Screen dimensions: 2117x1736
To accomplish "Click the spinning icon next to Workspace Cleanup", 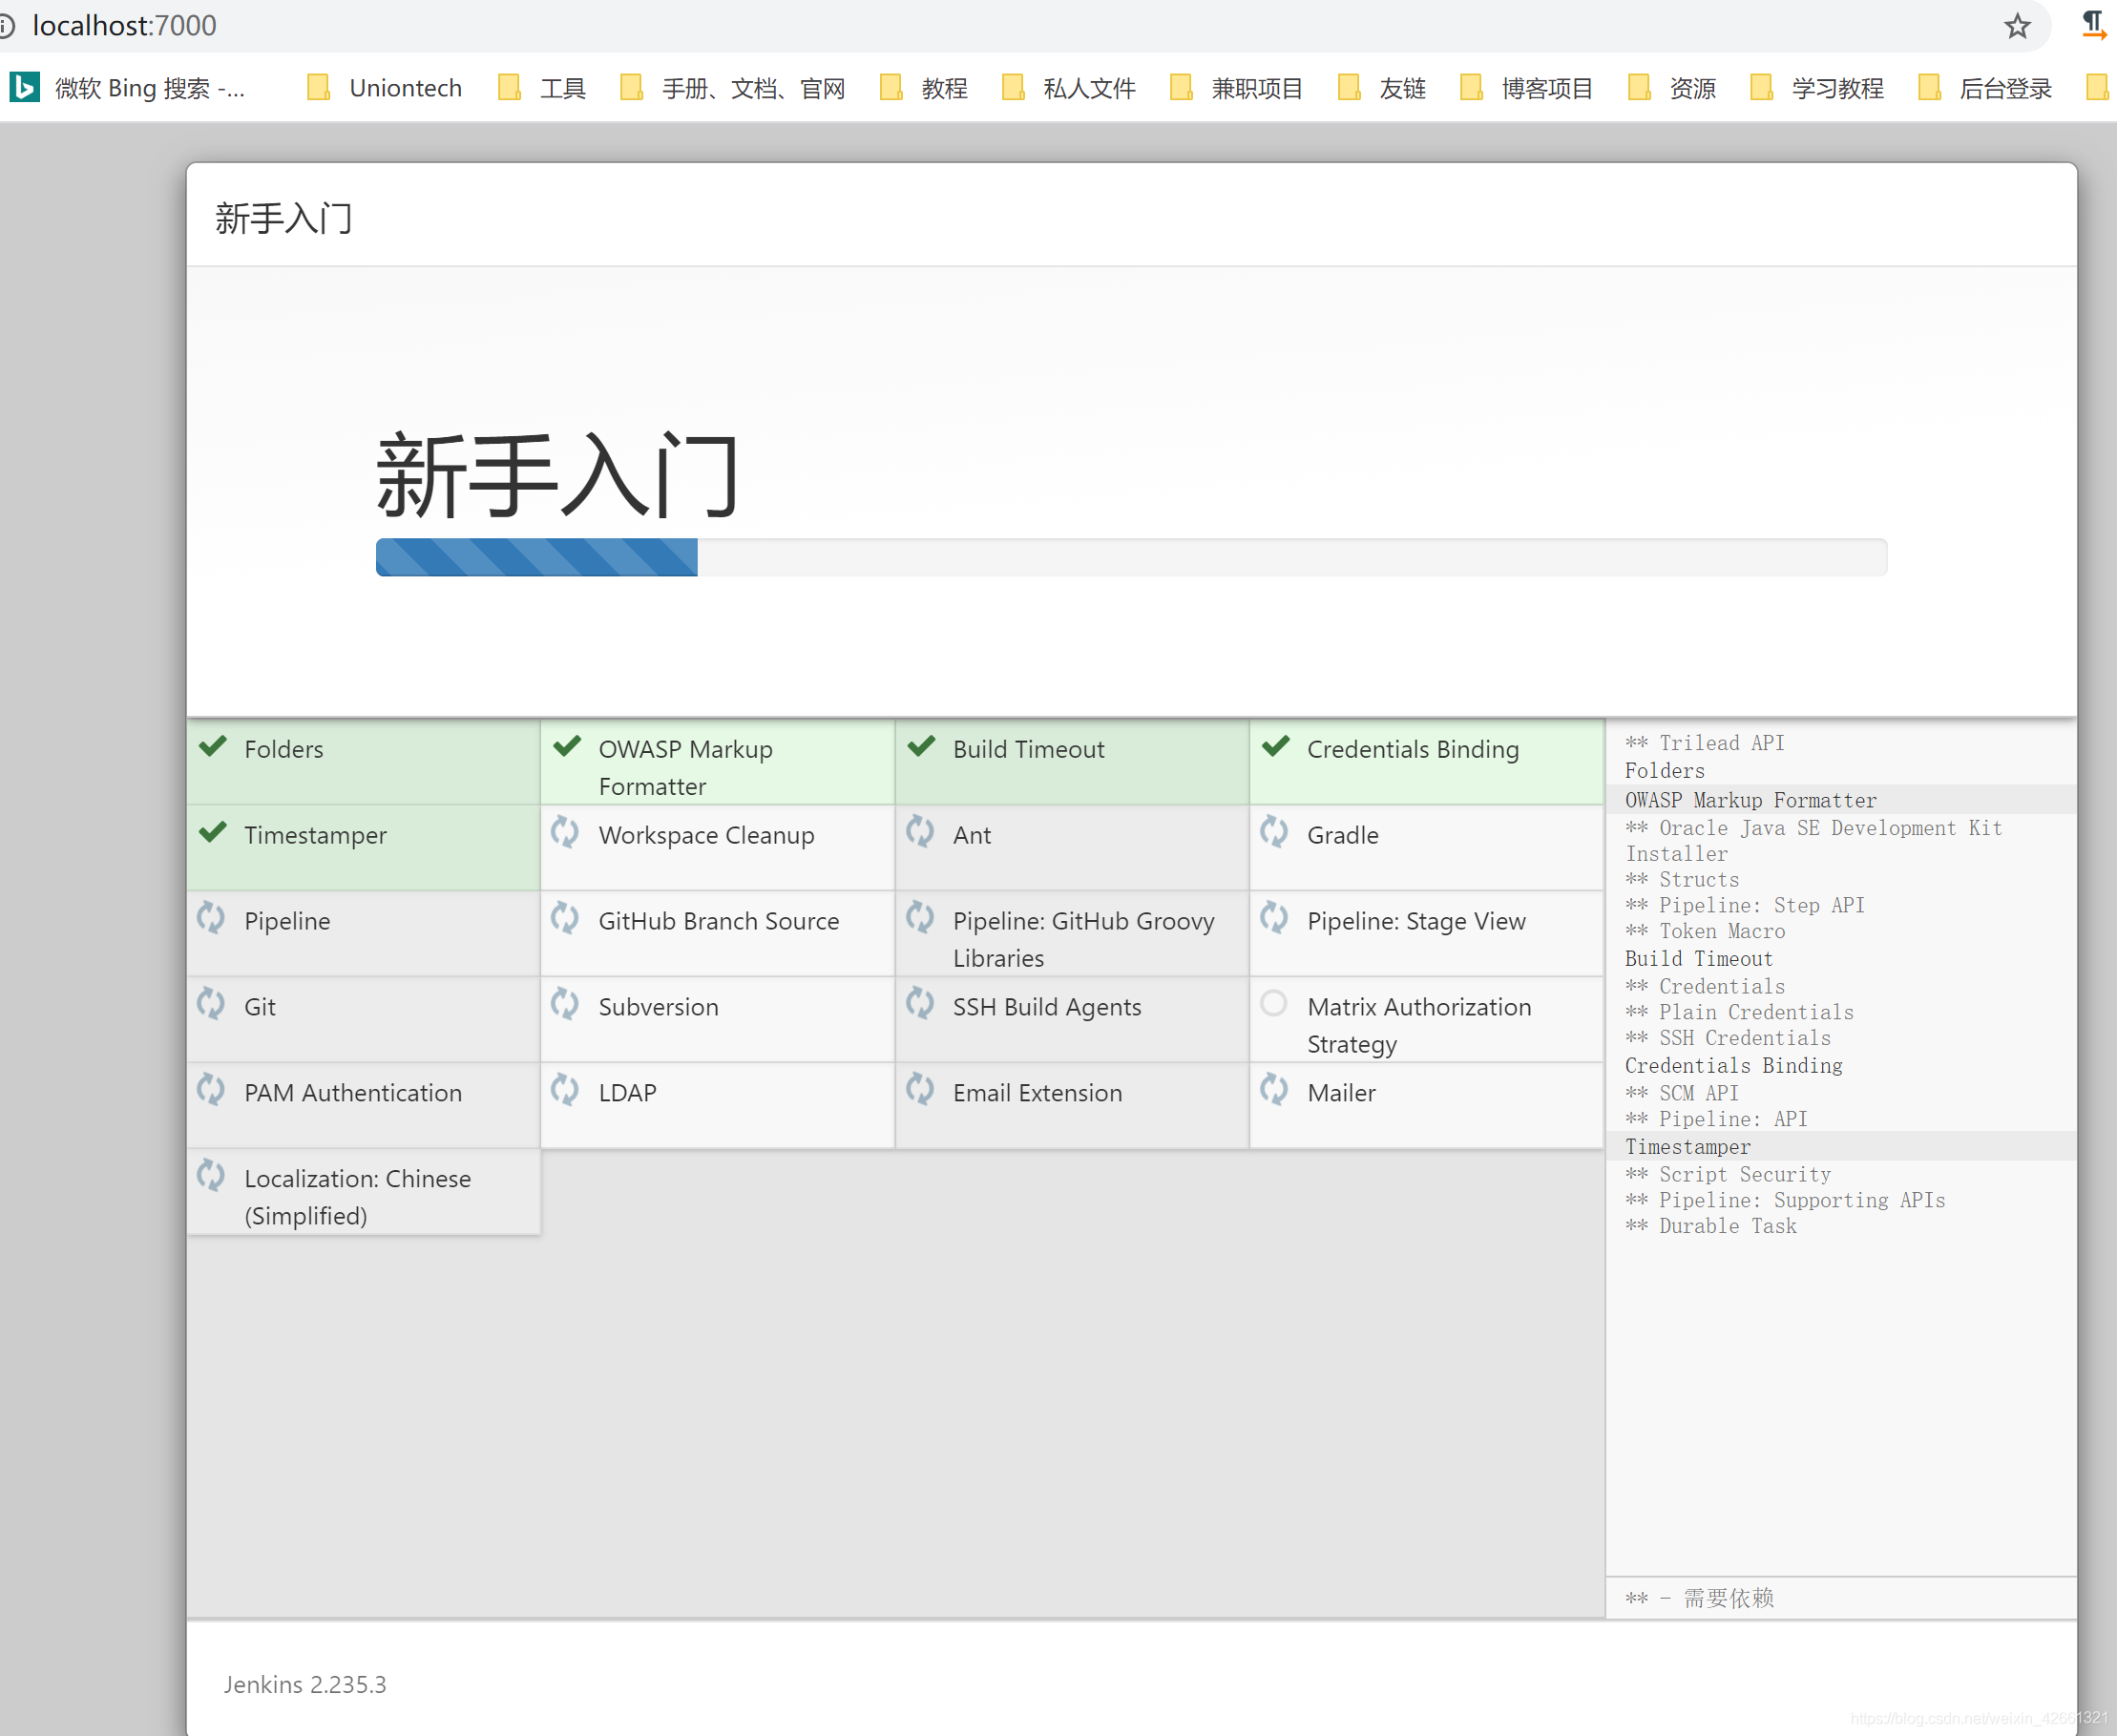I will point(565,832).
